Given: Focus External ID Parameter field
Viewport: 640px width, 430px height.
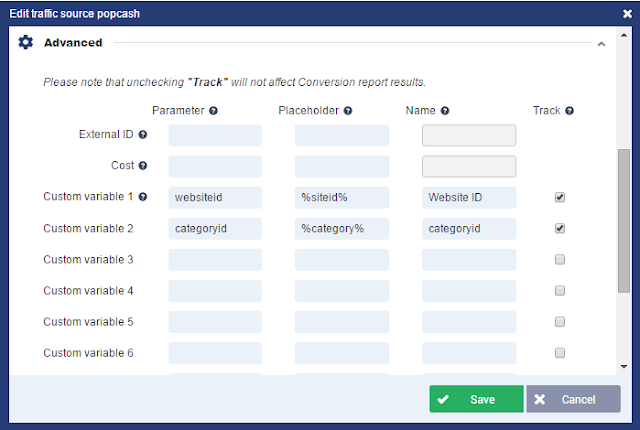Looking at the screenshot, I should [x=215, y=135].
